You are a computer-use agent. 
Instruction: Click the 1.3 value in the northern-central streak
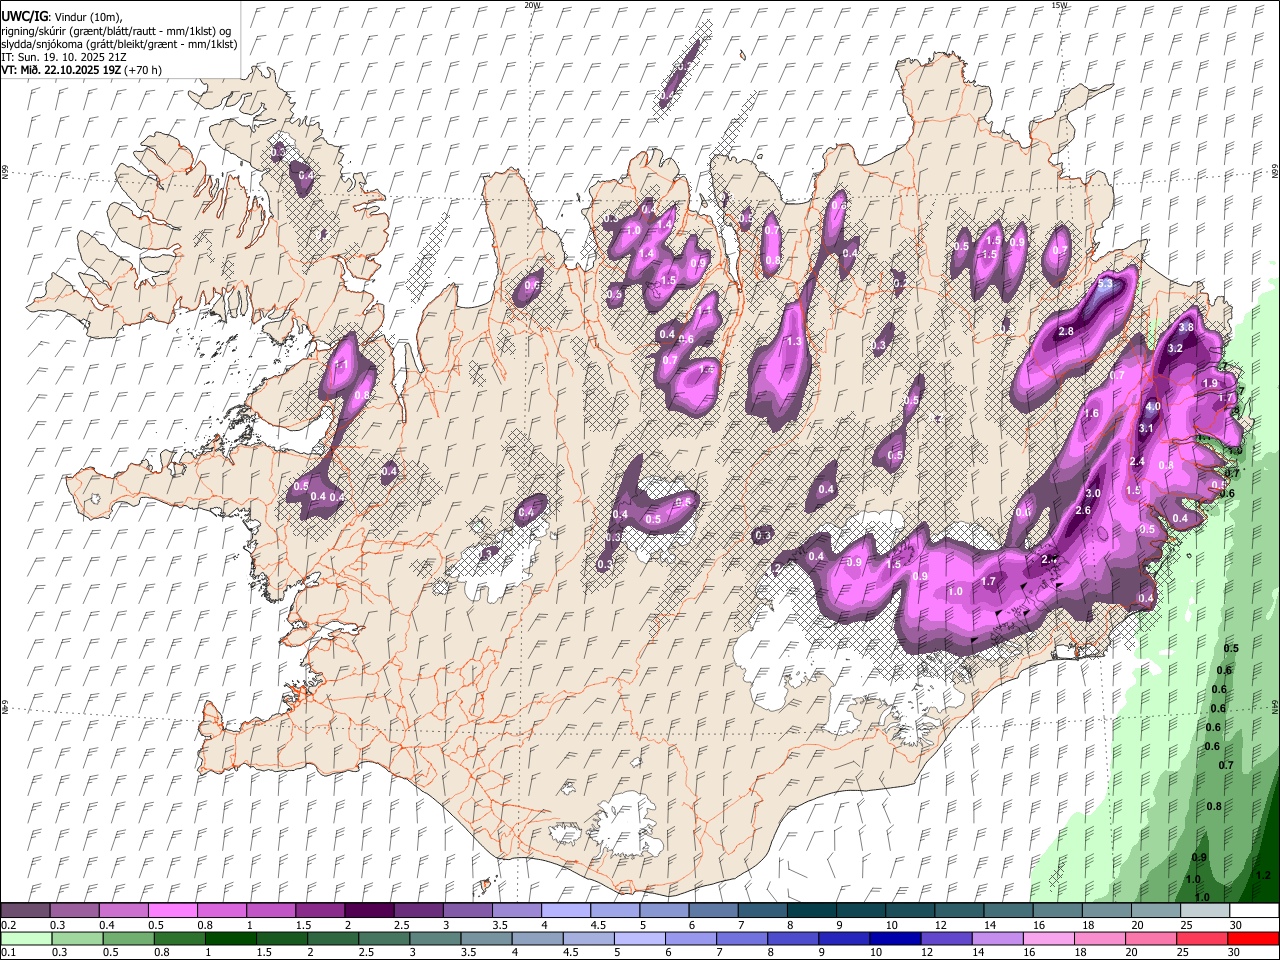tap(795, 342)
